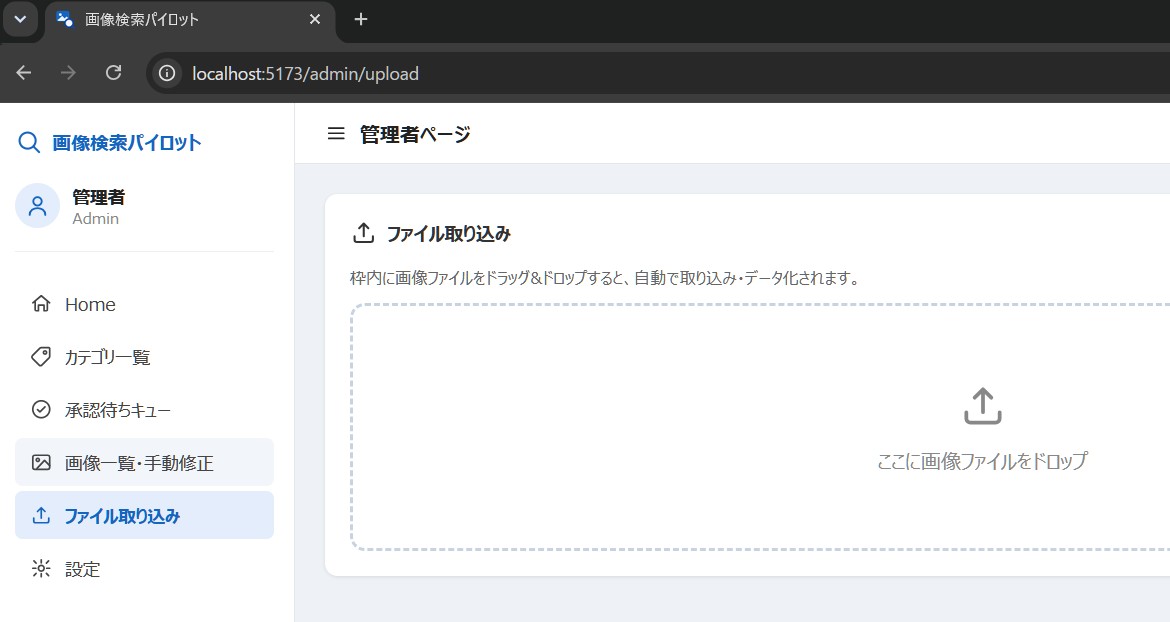Image resolution: width=1170 pixels, height=622 pixels.
Task: Click the upload icon beside sidebar ファイル取り込み
Action: coord(41,515)
